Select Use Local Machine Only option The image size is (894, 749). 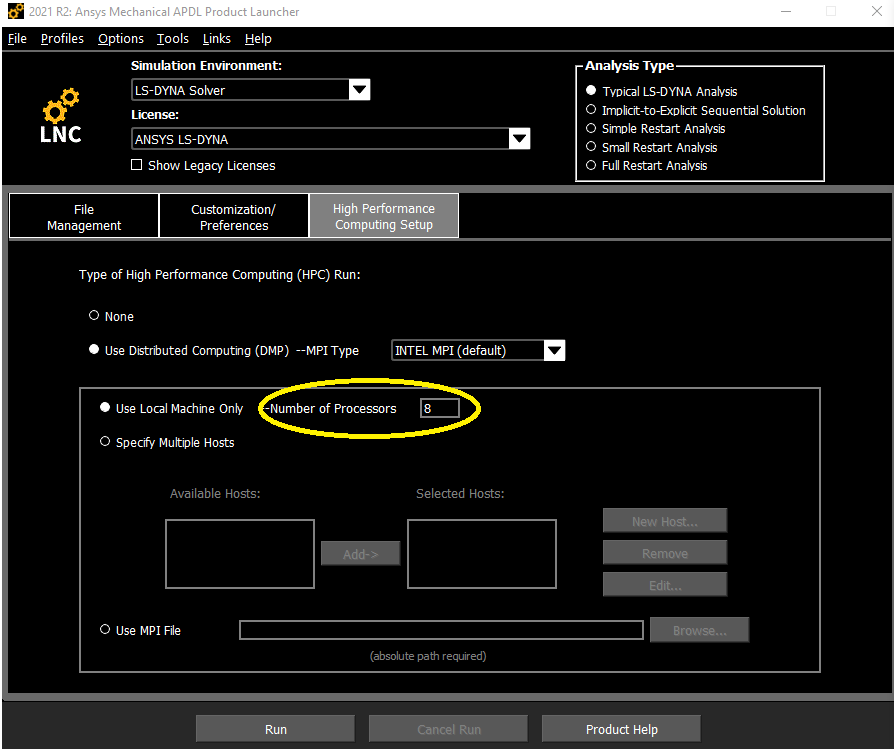click(105, 407)
